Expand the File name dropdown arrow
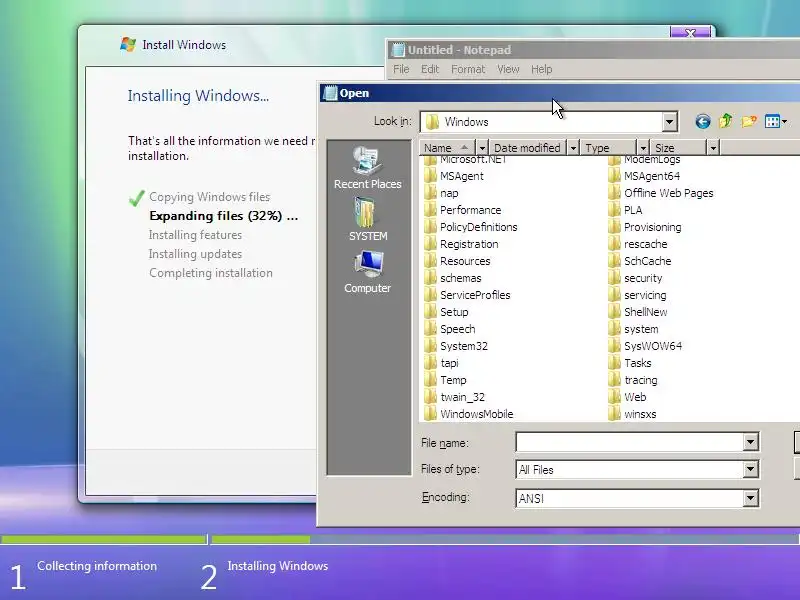The image size is (800, 600). click(750, 442)
